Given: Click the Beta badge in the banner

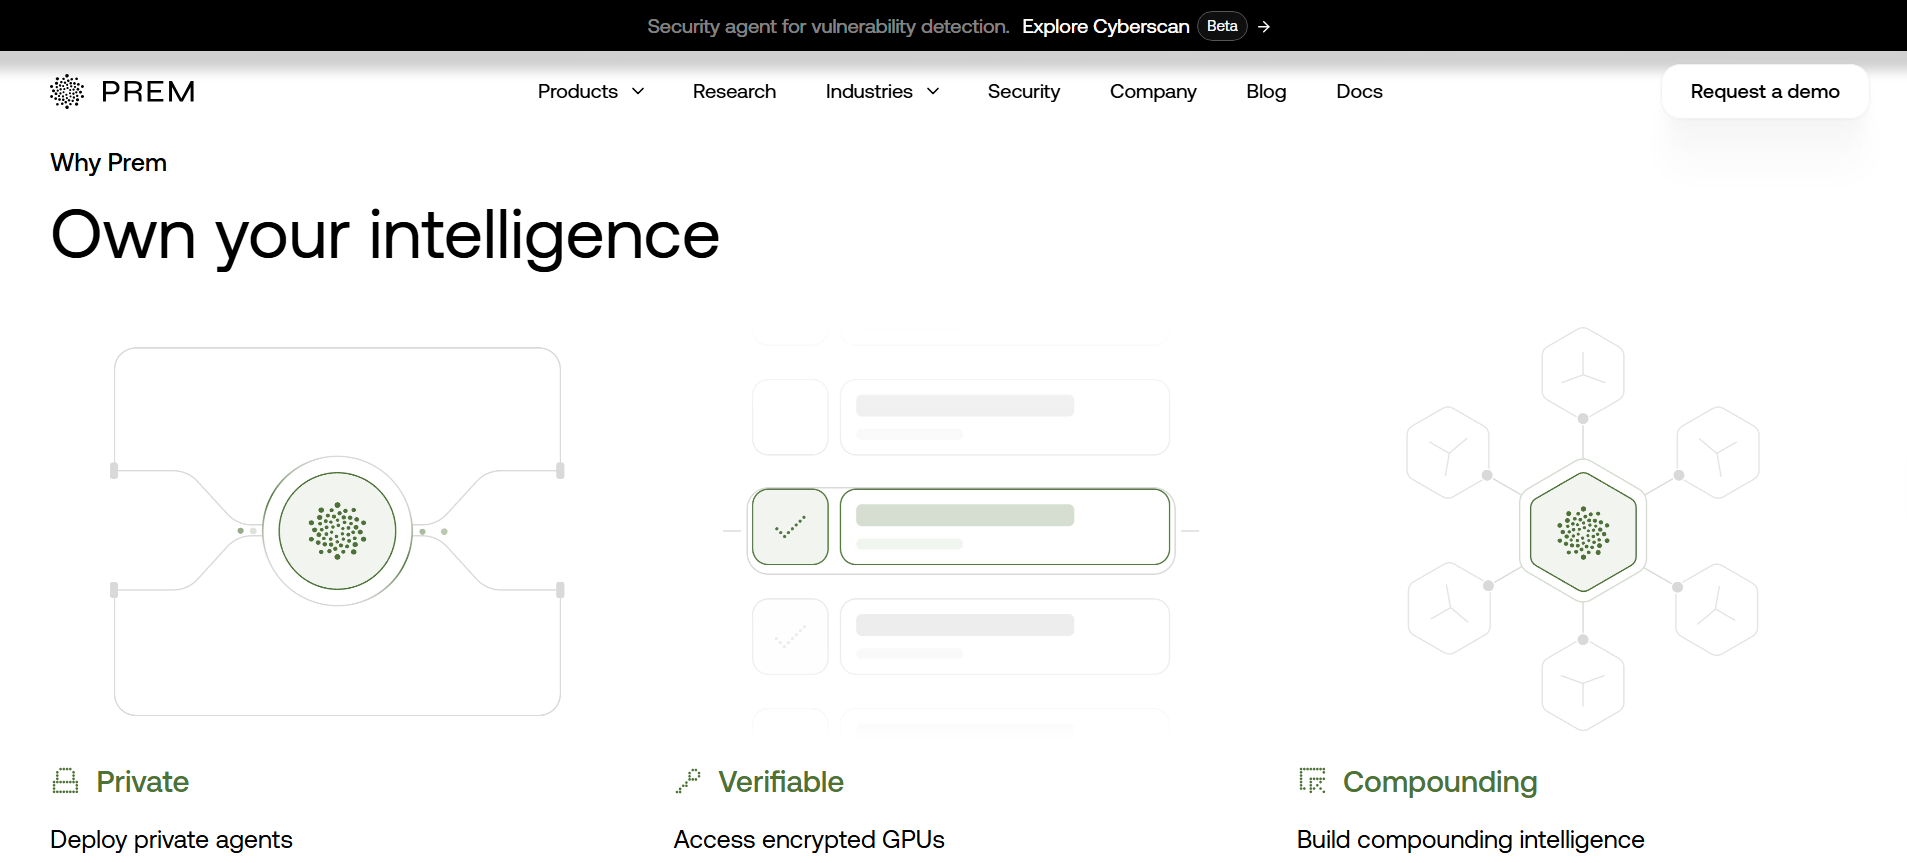Looking at the screenshot, I should pos(1222,27).
